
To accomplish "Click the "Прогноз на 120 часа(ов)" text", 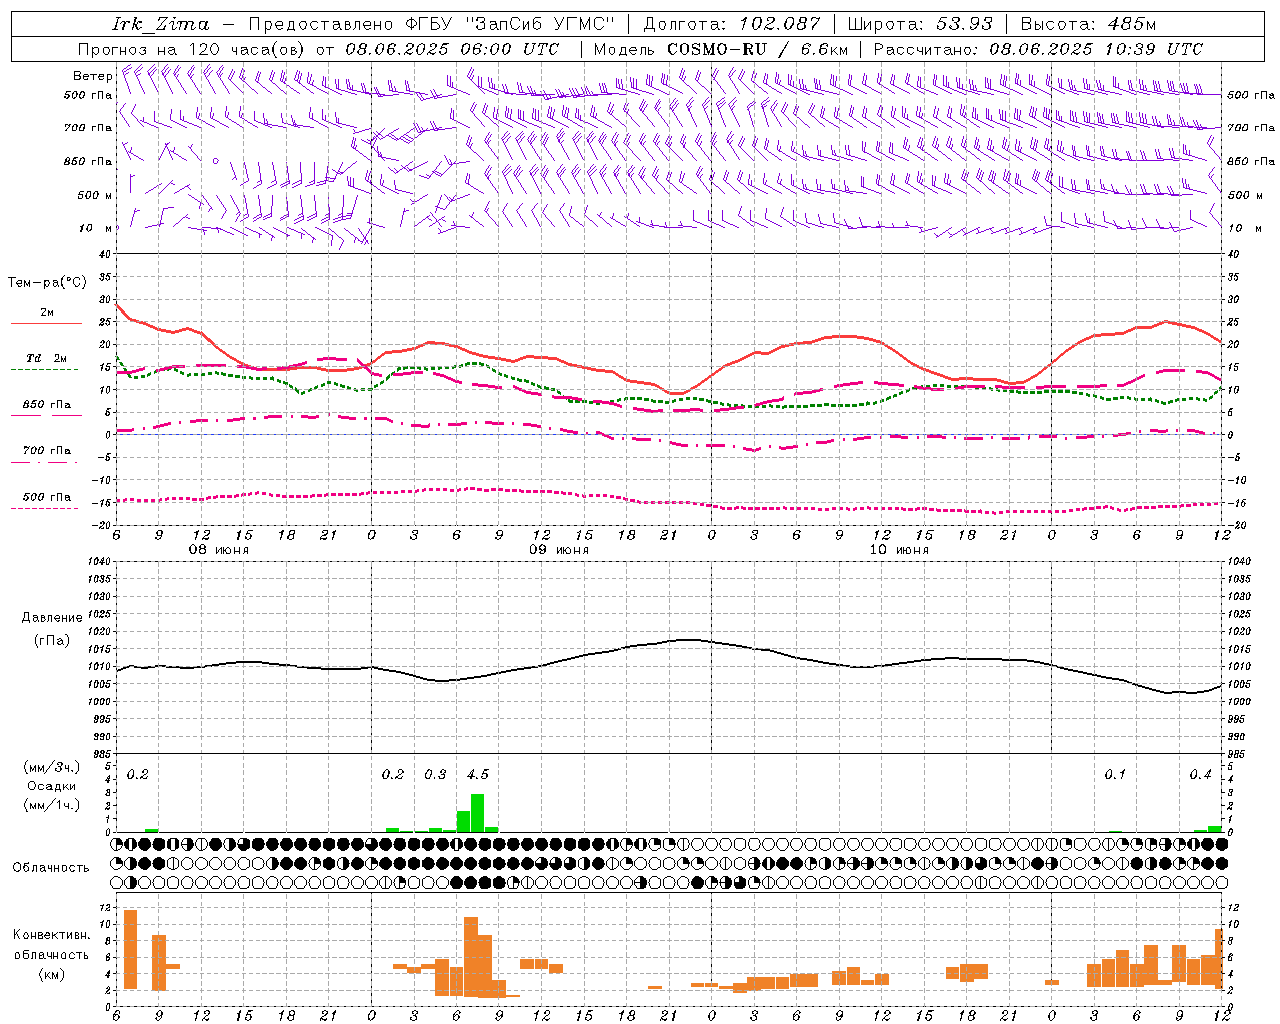I will click(x=193, y=49).
